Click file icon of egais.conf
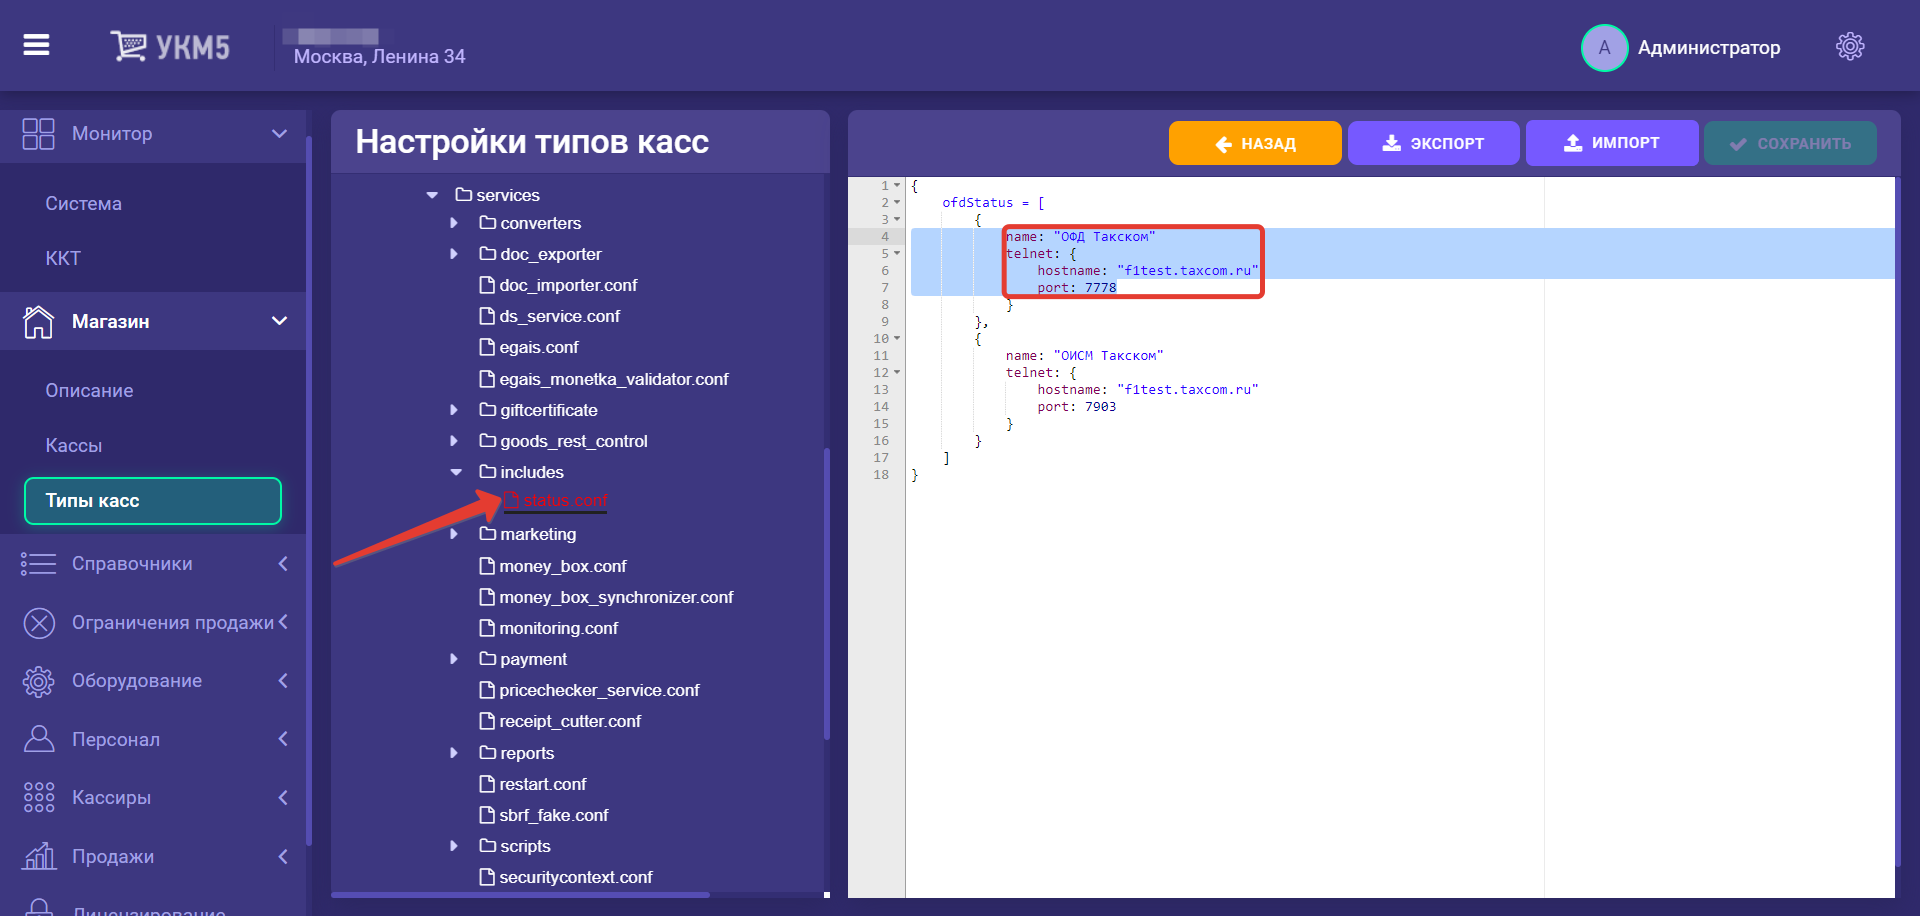The height and width of the screenshot is (916, 1920). pos(487,347)
